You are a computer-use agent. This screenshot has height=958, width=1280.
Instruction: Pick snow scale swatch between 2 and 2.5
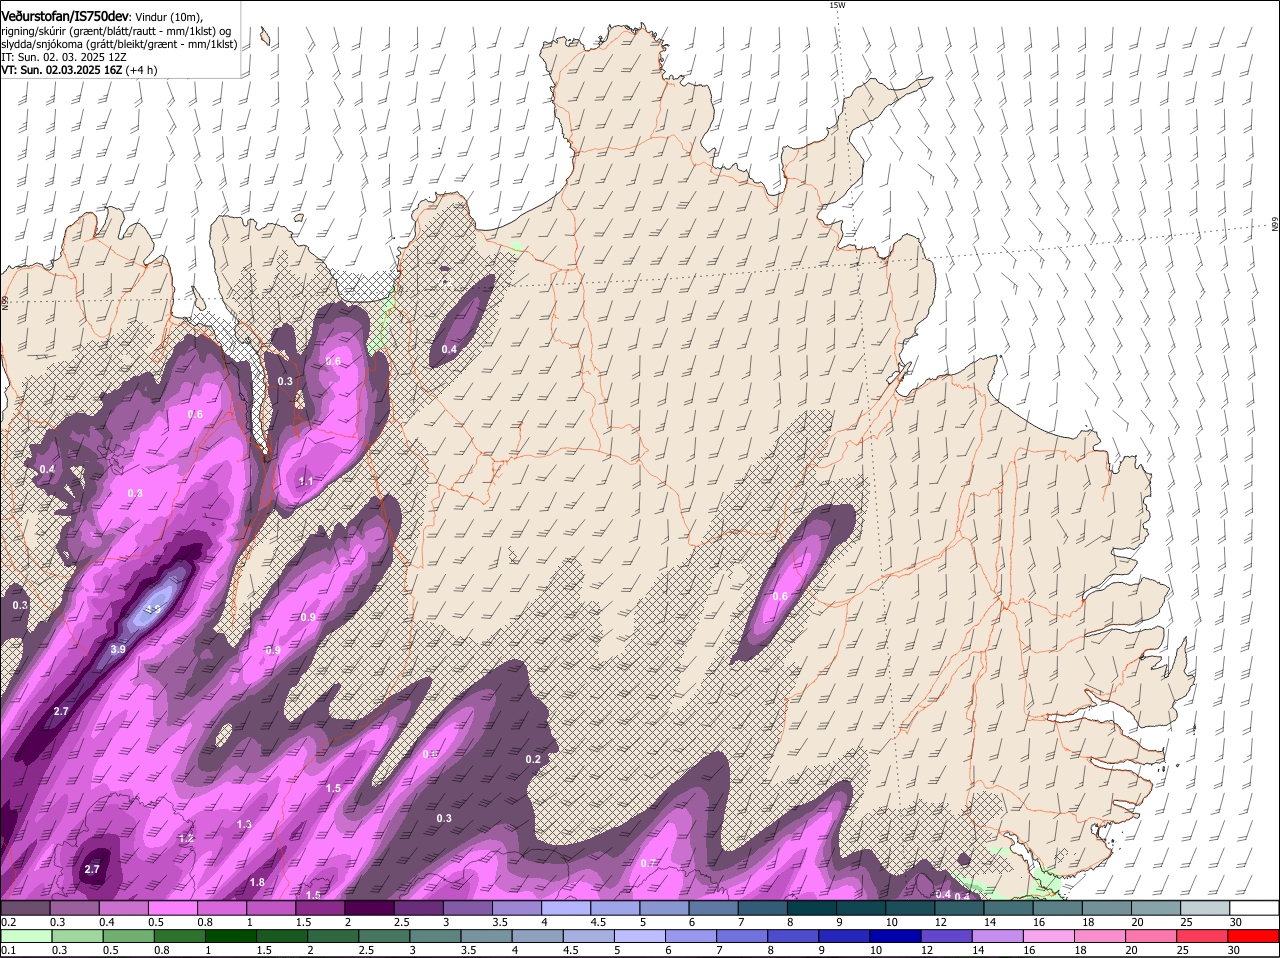tap(369, 907)
